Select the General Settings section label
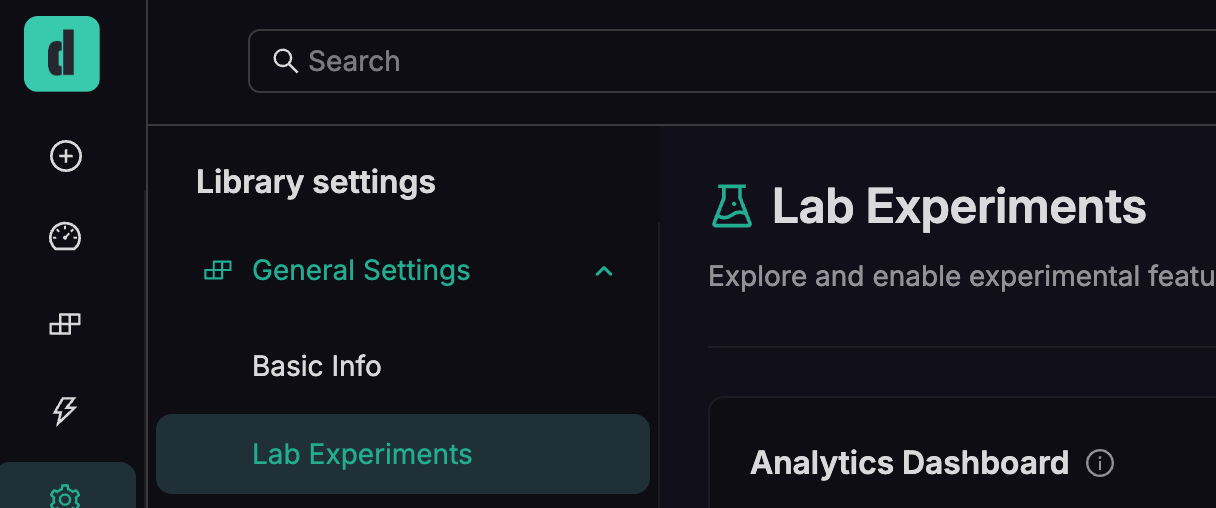This screenshot has width=1216, height=508. click(x=361, y=270)
